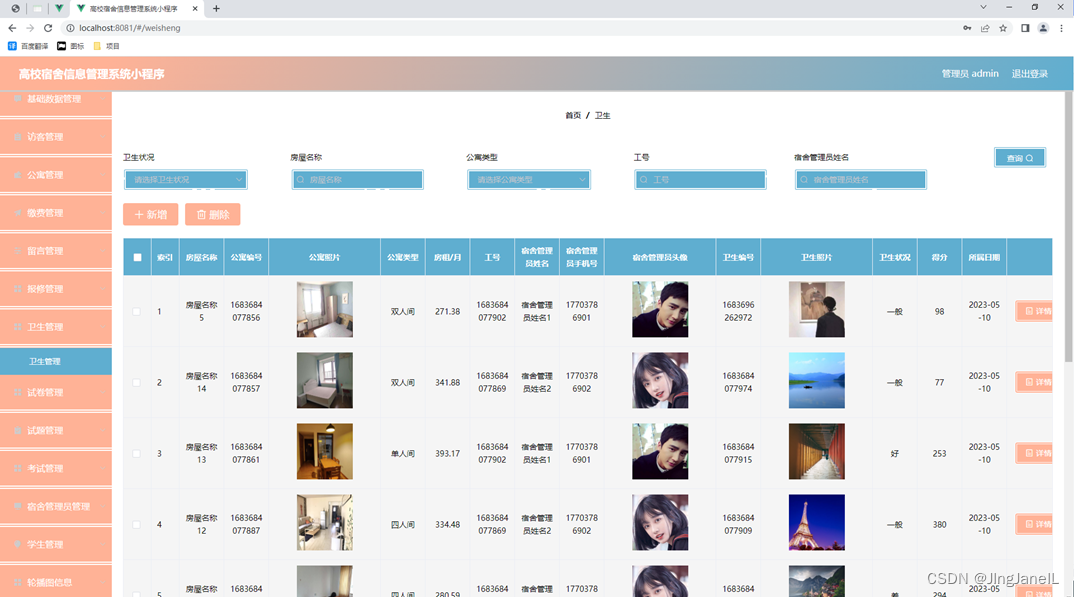Click the 工号 search input
The image size is (1074, 597).
700,179
